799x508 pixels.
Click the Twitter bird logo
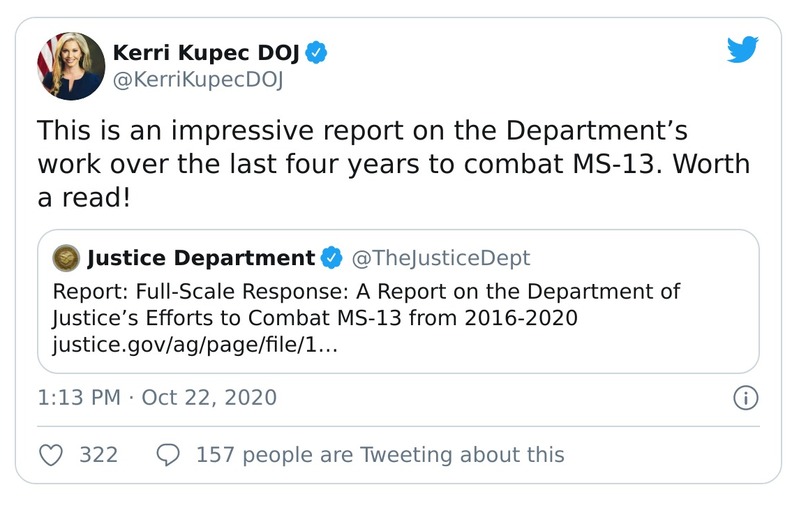point(743,48)
